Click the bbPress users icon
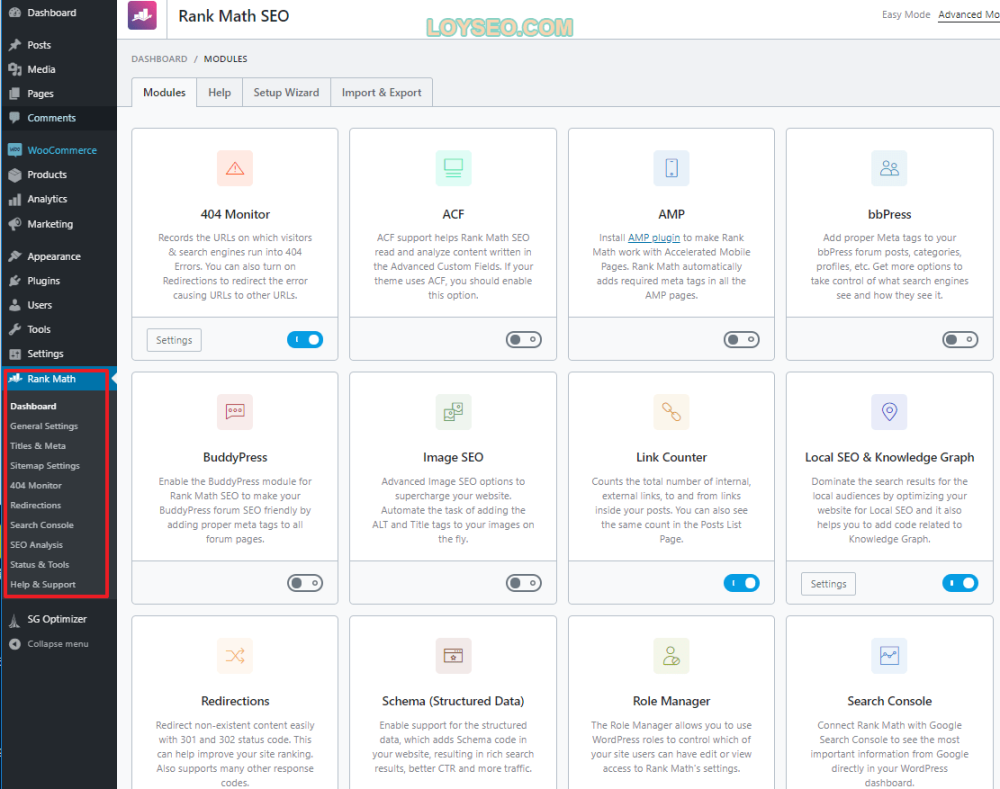The width and height of the screenshot is (1000, 789). click(889, 168)
